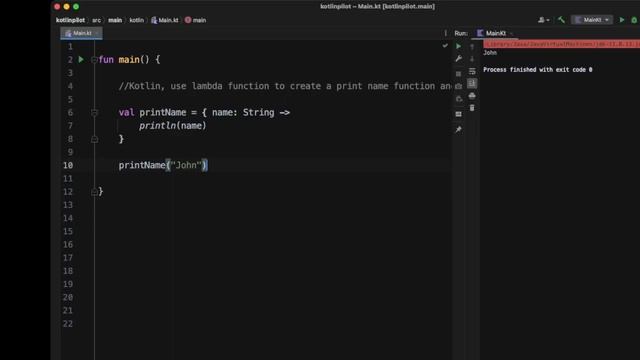Build project with the hammer icon
Screen dimensions: 640x360
[x=561, y=20]
